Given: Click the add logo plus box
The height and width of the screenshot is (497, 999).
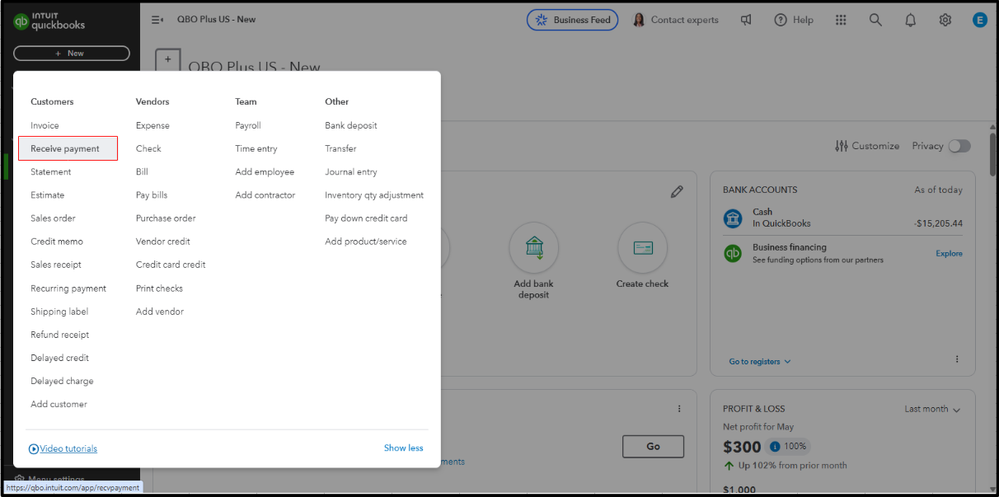Looking at the screenshot, I should coord(168,61).
